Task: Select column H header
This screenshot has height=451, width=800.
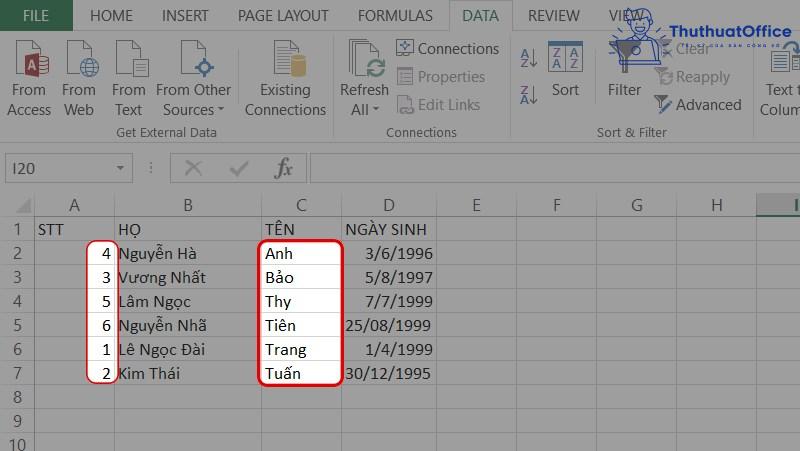Action: [717, 205]
